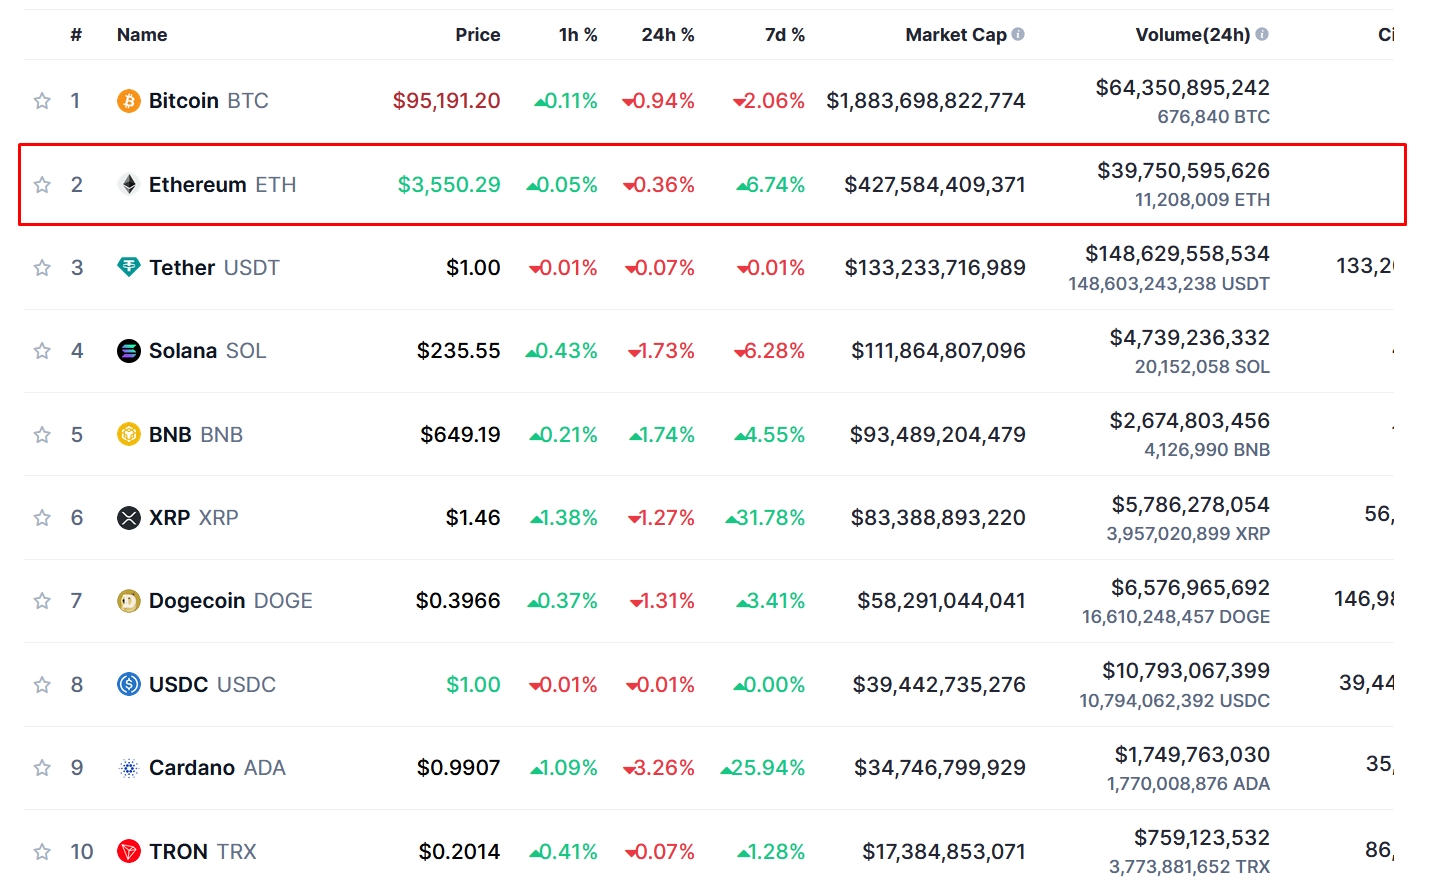Click the Ethereum ETH logo icon
Image resolution: width=1453 pixels, height=892 pixels.
pos(128,184)
